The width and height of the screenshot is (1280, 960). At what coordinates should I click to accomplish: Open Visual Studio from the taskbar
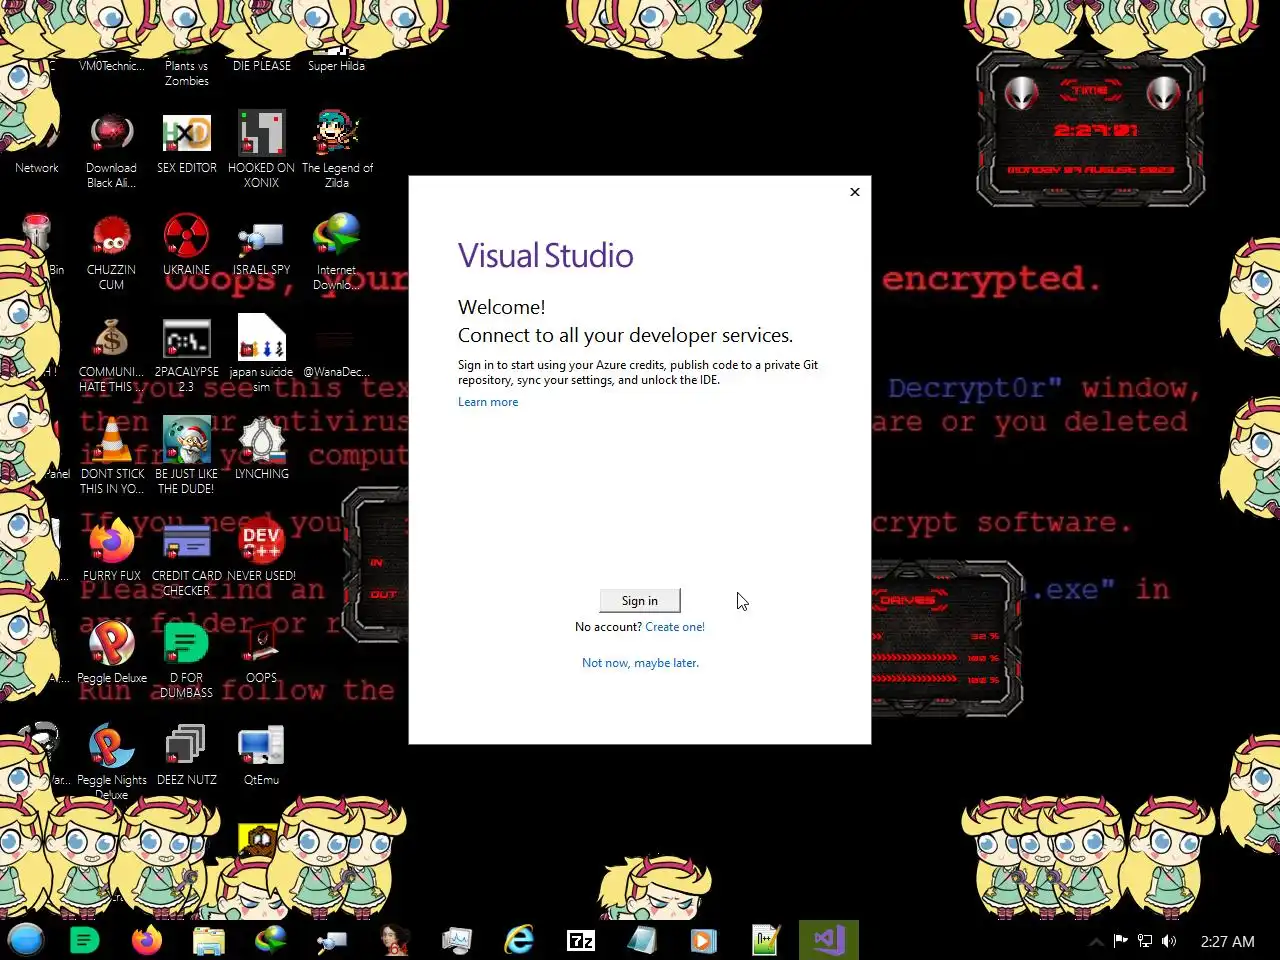(x=829, y=940)
